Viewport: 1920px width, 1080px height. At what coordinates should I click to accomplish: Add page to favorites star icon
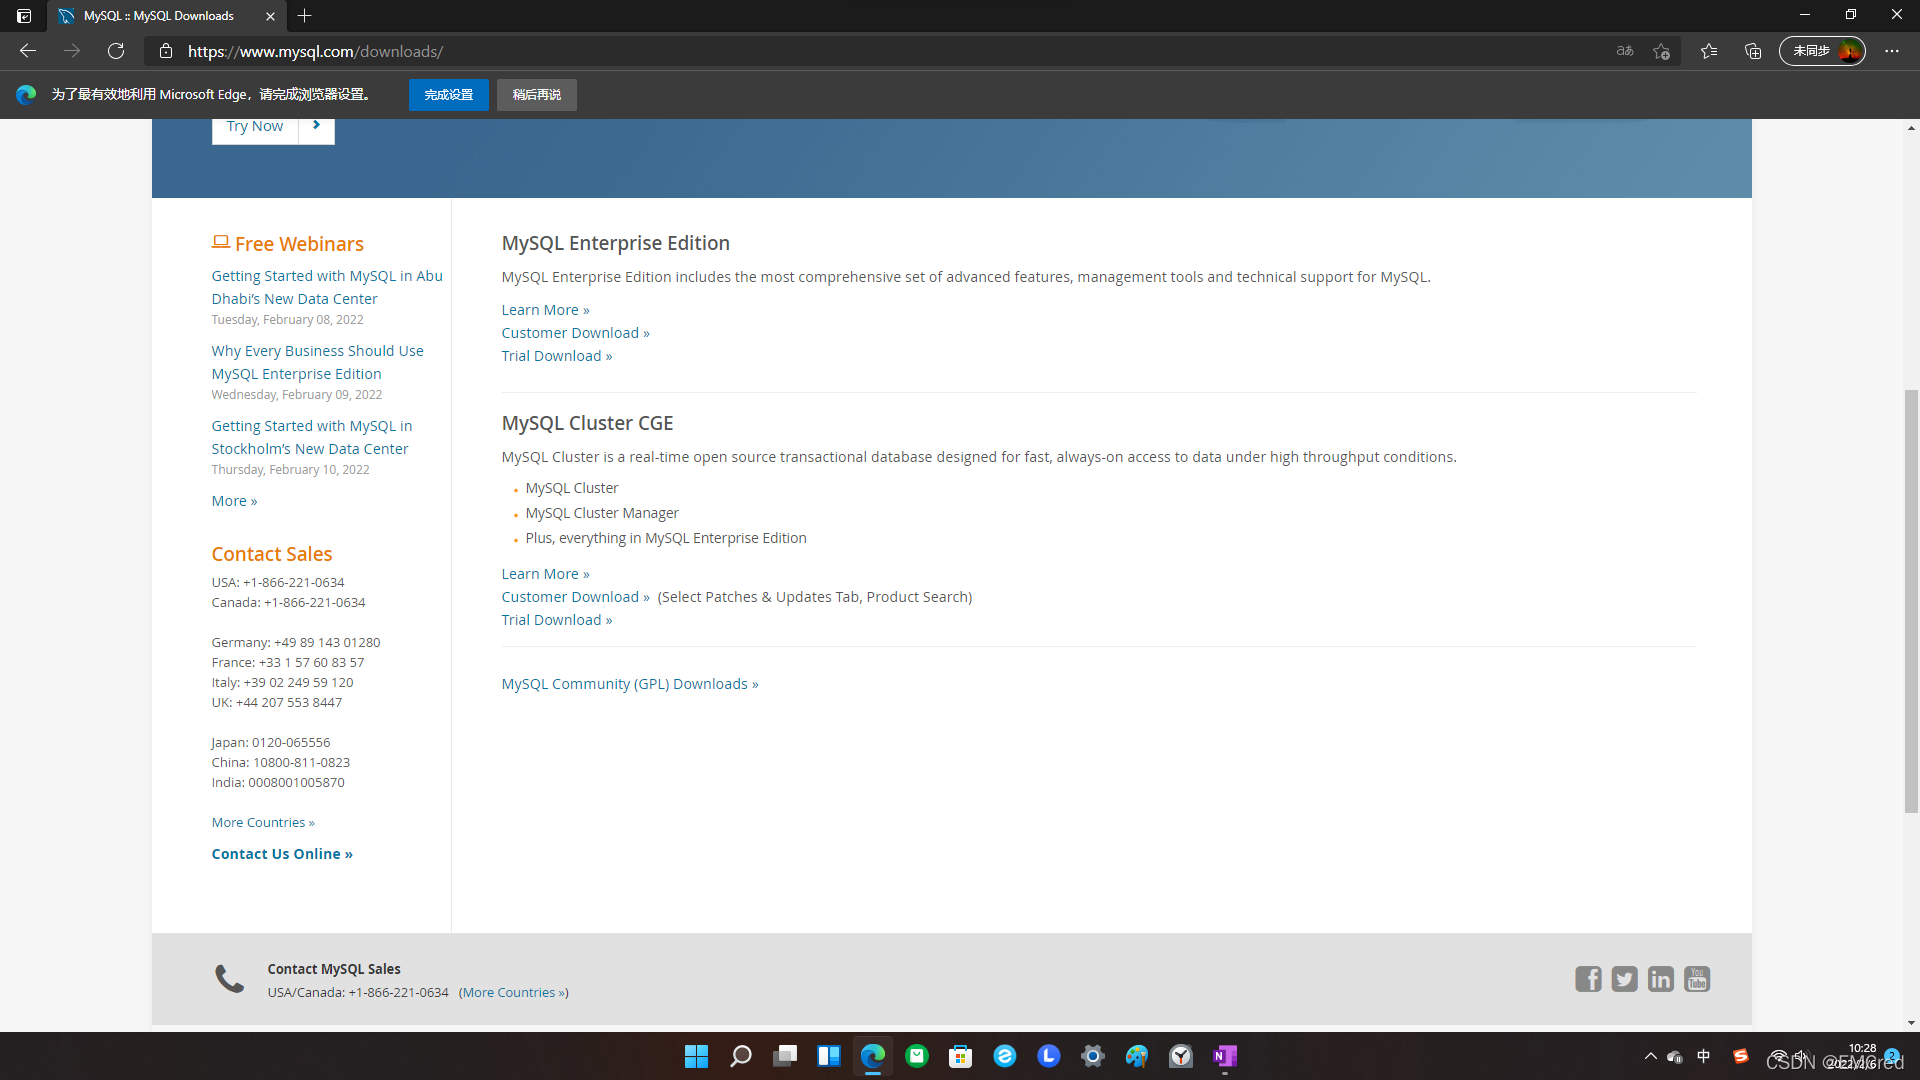[x=1661, y=51]
